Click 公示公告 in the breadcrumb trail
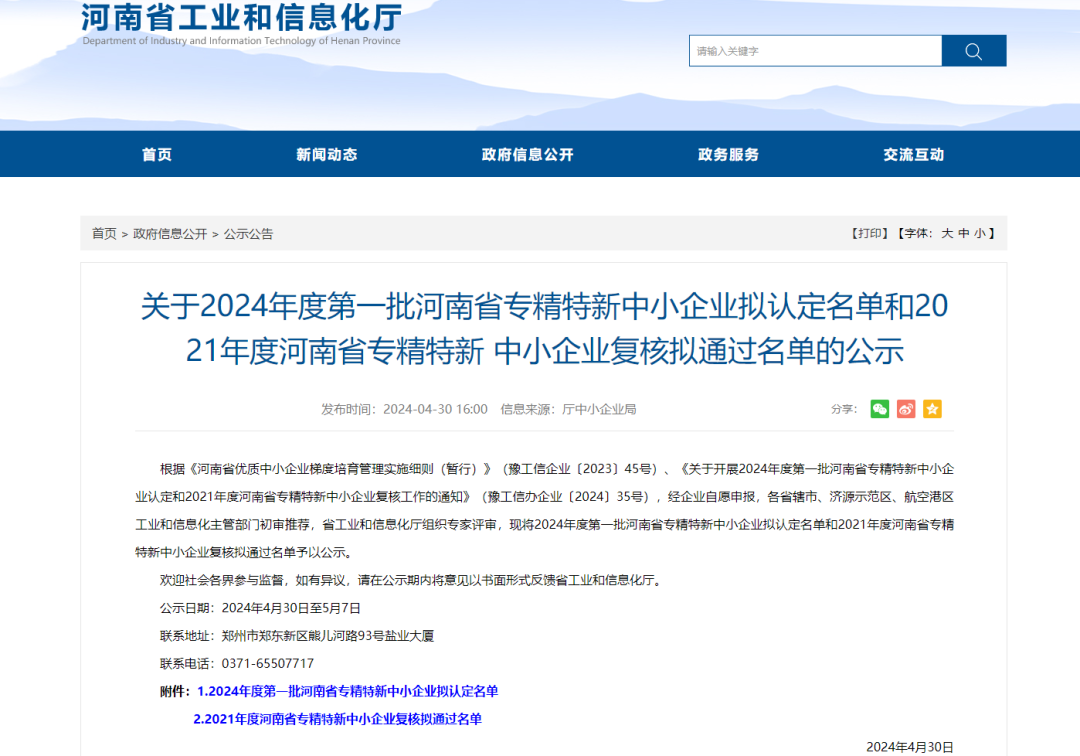Viewport: 1080px width, 756px height. pyautogui.click(x=250, y=233)
